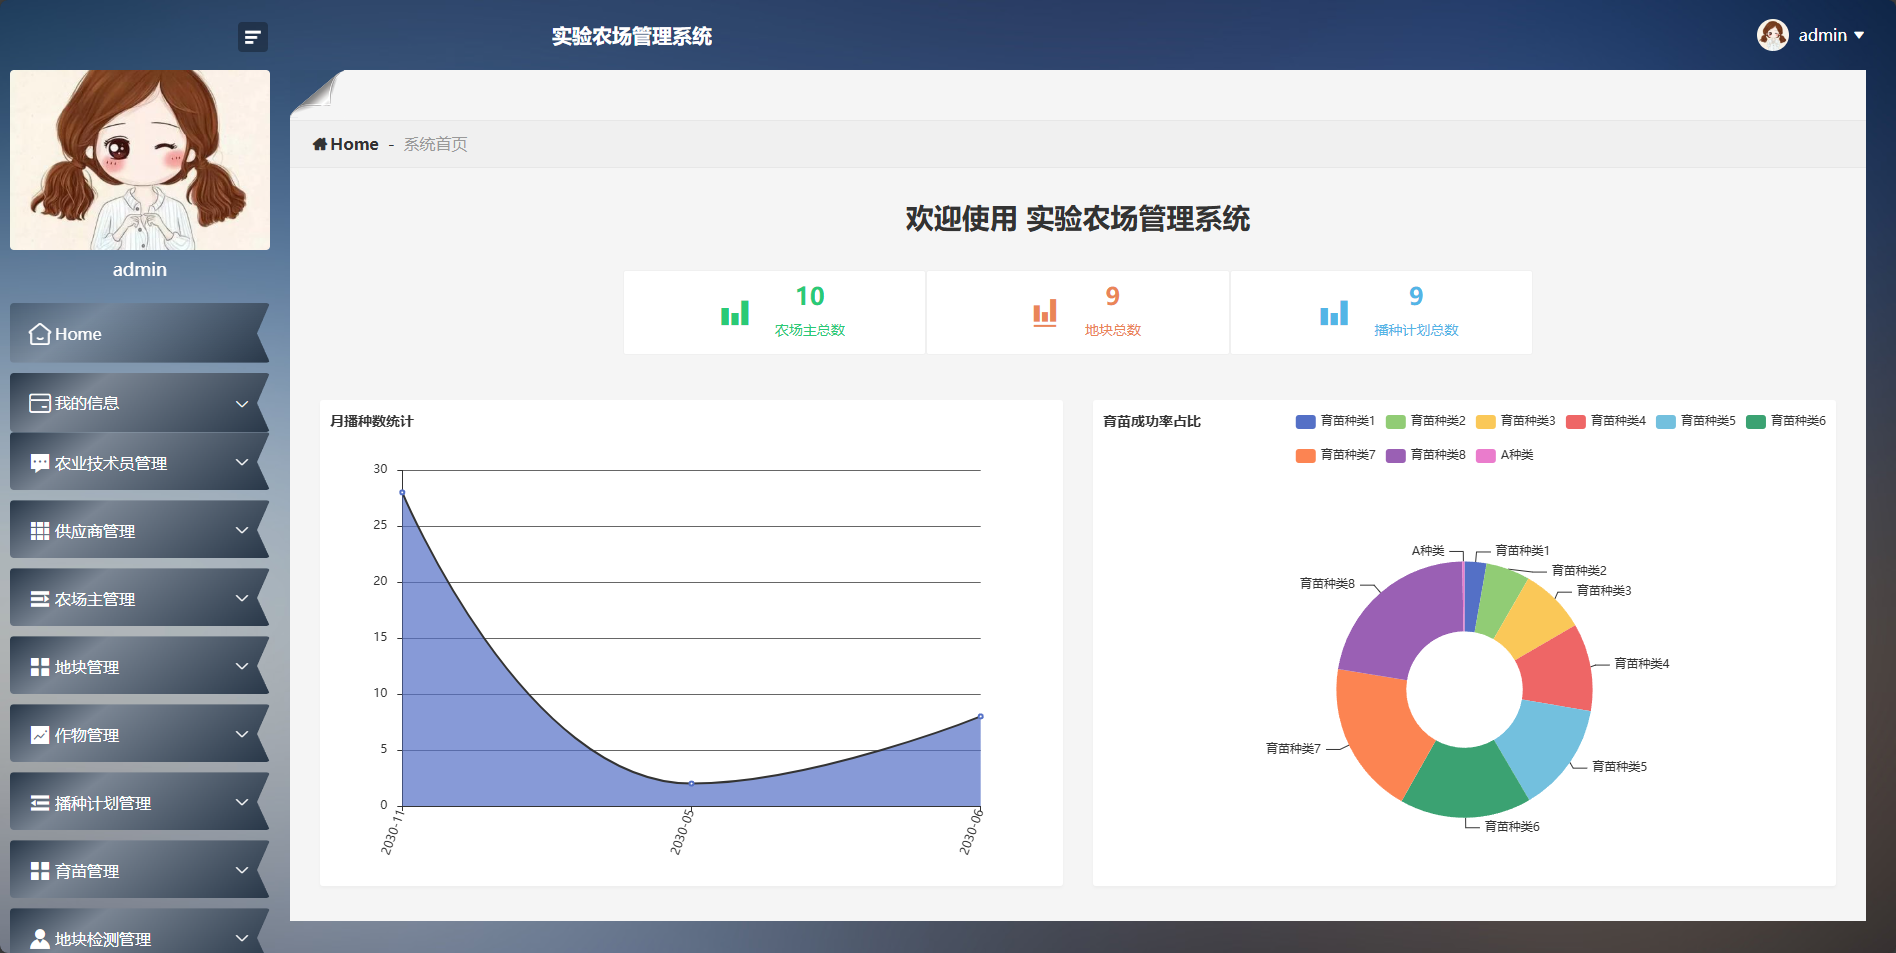Open the 地块管理 sidebar menu

click(x=140, y=665)
